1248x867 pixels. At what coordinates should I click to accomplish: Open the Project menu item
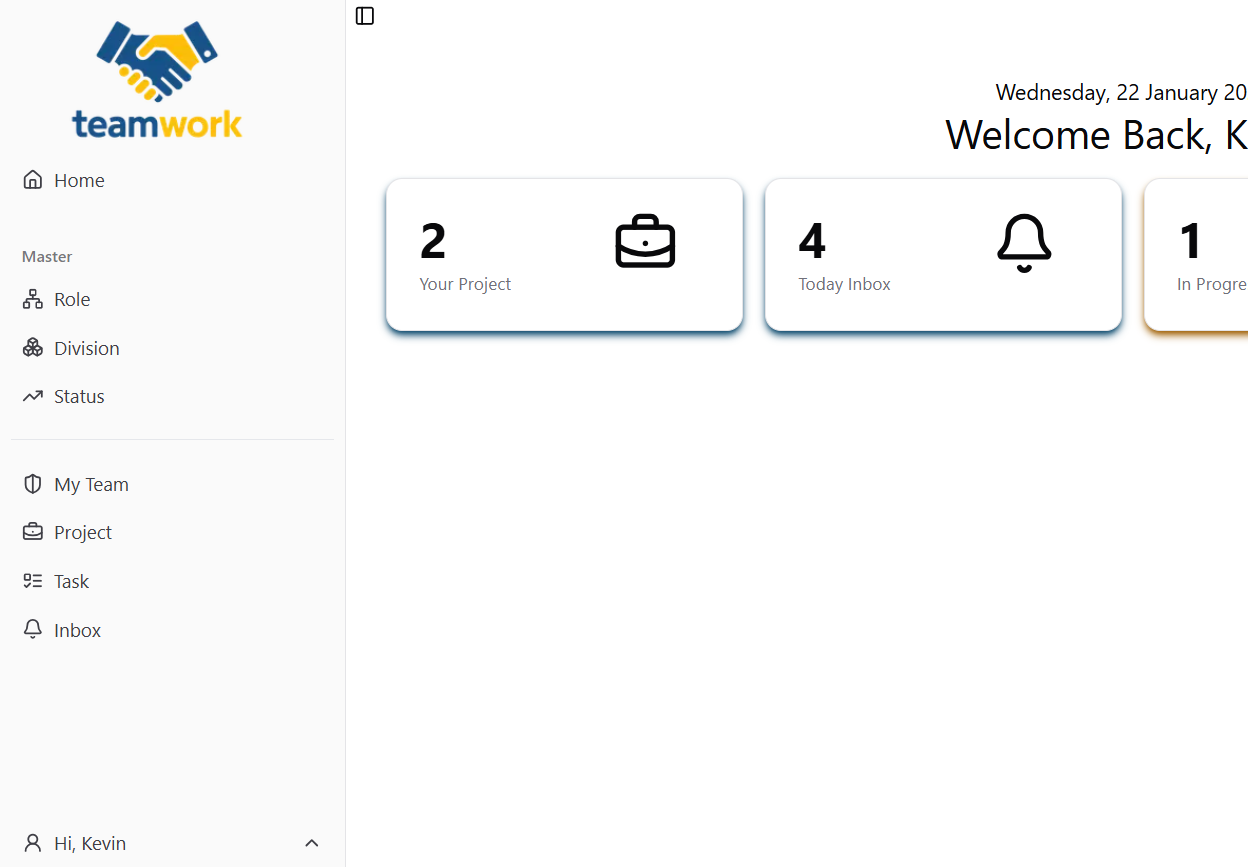pyautogui.click(x=82, y=532)
